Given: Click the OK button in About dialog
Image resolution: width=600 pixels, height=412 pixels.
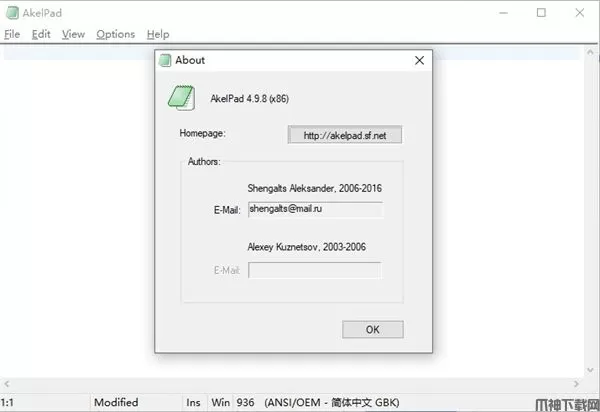Looking at the screenshot, I should click(x=373, y=329).
